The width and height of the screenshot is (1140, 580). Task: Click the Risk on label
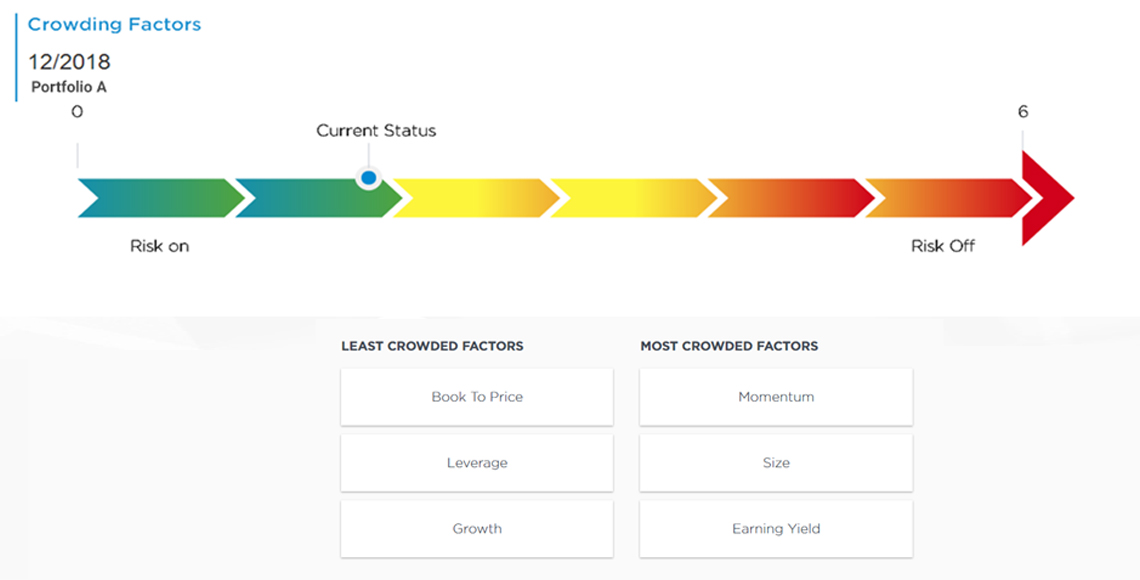159,246
